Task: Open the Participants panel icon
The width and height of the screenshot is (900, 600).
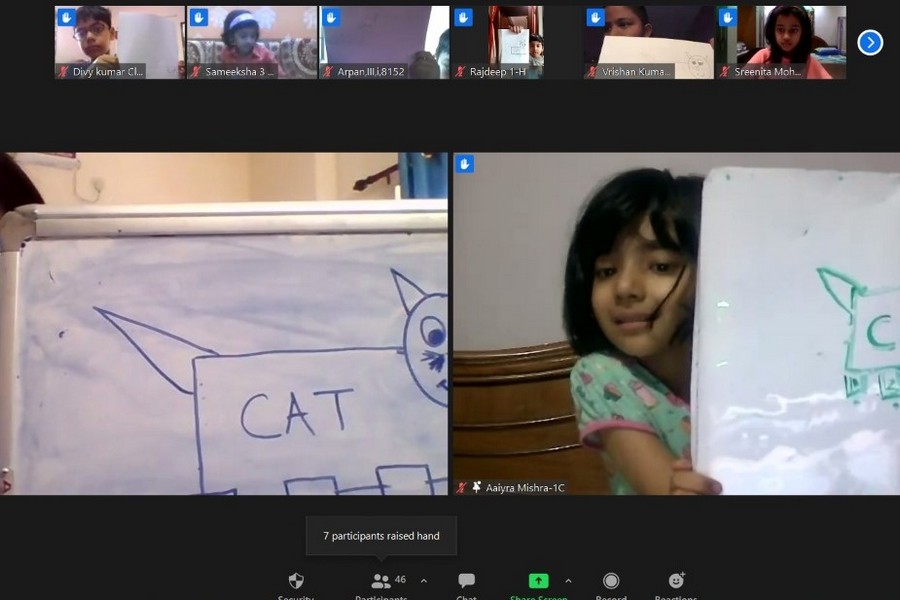Action: (380, 581)
